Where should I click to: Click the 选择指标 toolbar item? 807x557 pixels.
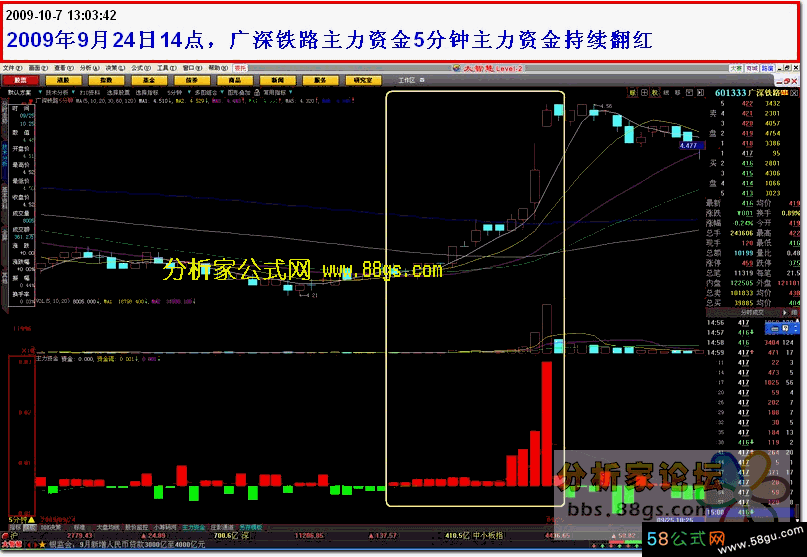click(x=147, y=93)
